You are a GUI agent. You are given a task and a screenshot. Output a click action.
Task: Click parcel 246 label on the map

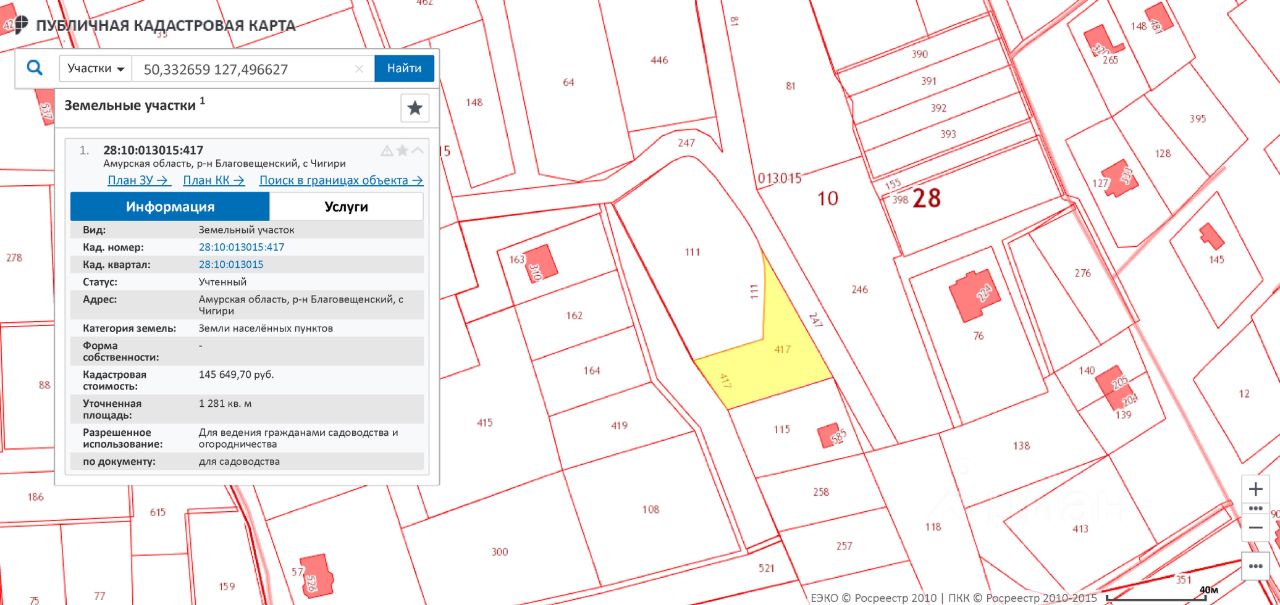(x=860, y=290)
